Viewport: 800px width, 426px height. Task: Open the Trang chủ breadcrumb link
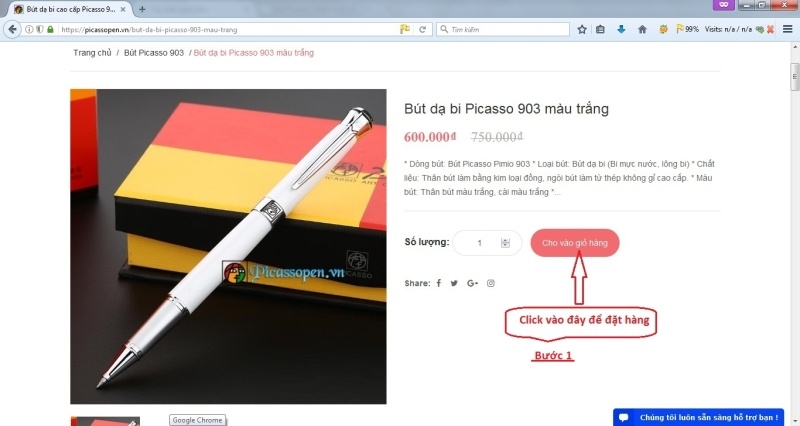tap(92, 53)
